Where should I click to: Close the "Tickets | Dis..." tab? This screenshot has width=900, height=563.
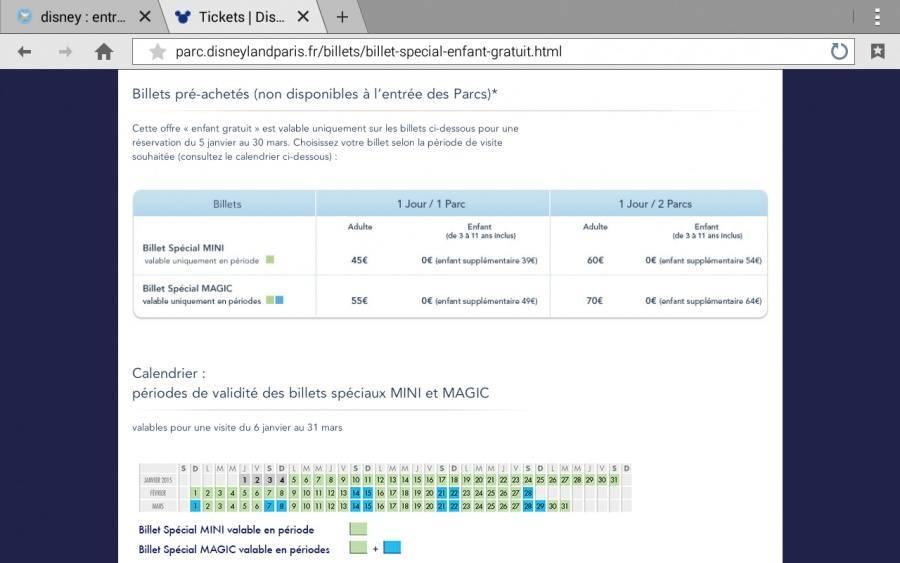(x=303, y=17)
